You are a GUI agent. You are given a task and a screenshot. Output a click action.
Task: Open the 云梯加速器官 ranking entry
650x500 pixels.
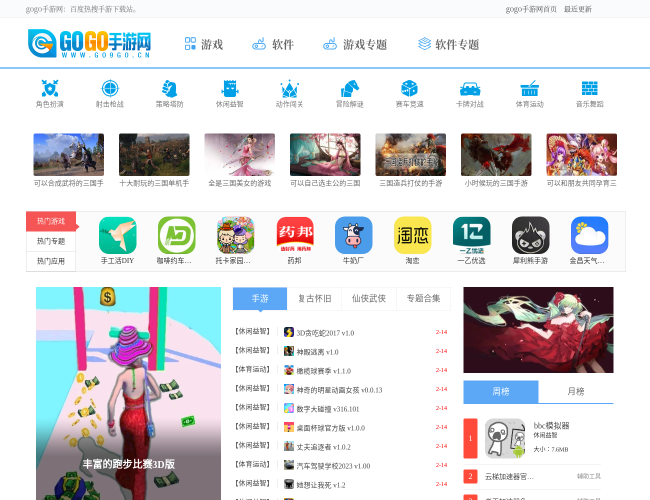pyautogui.click(x=509, y=477)
